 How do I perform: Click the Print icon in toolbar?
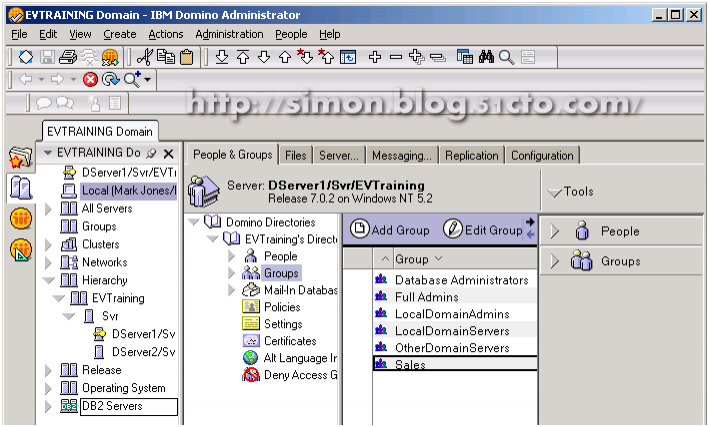(68, 57)
